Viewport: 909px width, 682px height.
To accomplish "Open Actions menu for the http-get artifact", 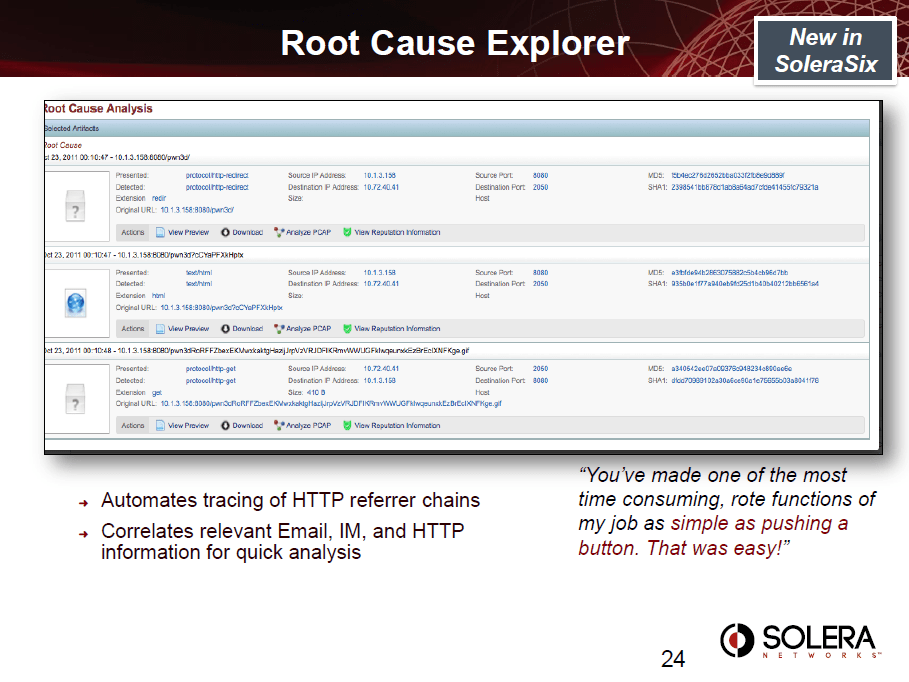I will pyautogui.click(x=133, y=426).
